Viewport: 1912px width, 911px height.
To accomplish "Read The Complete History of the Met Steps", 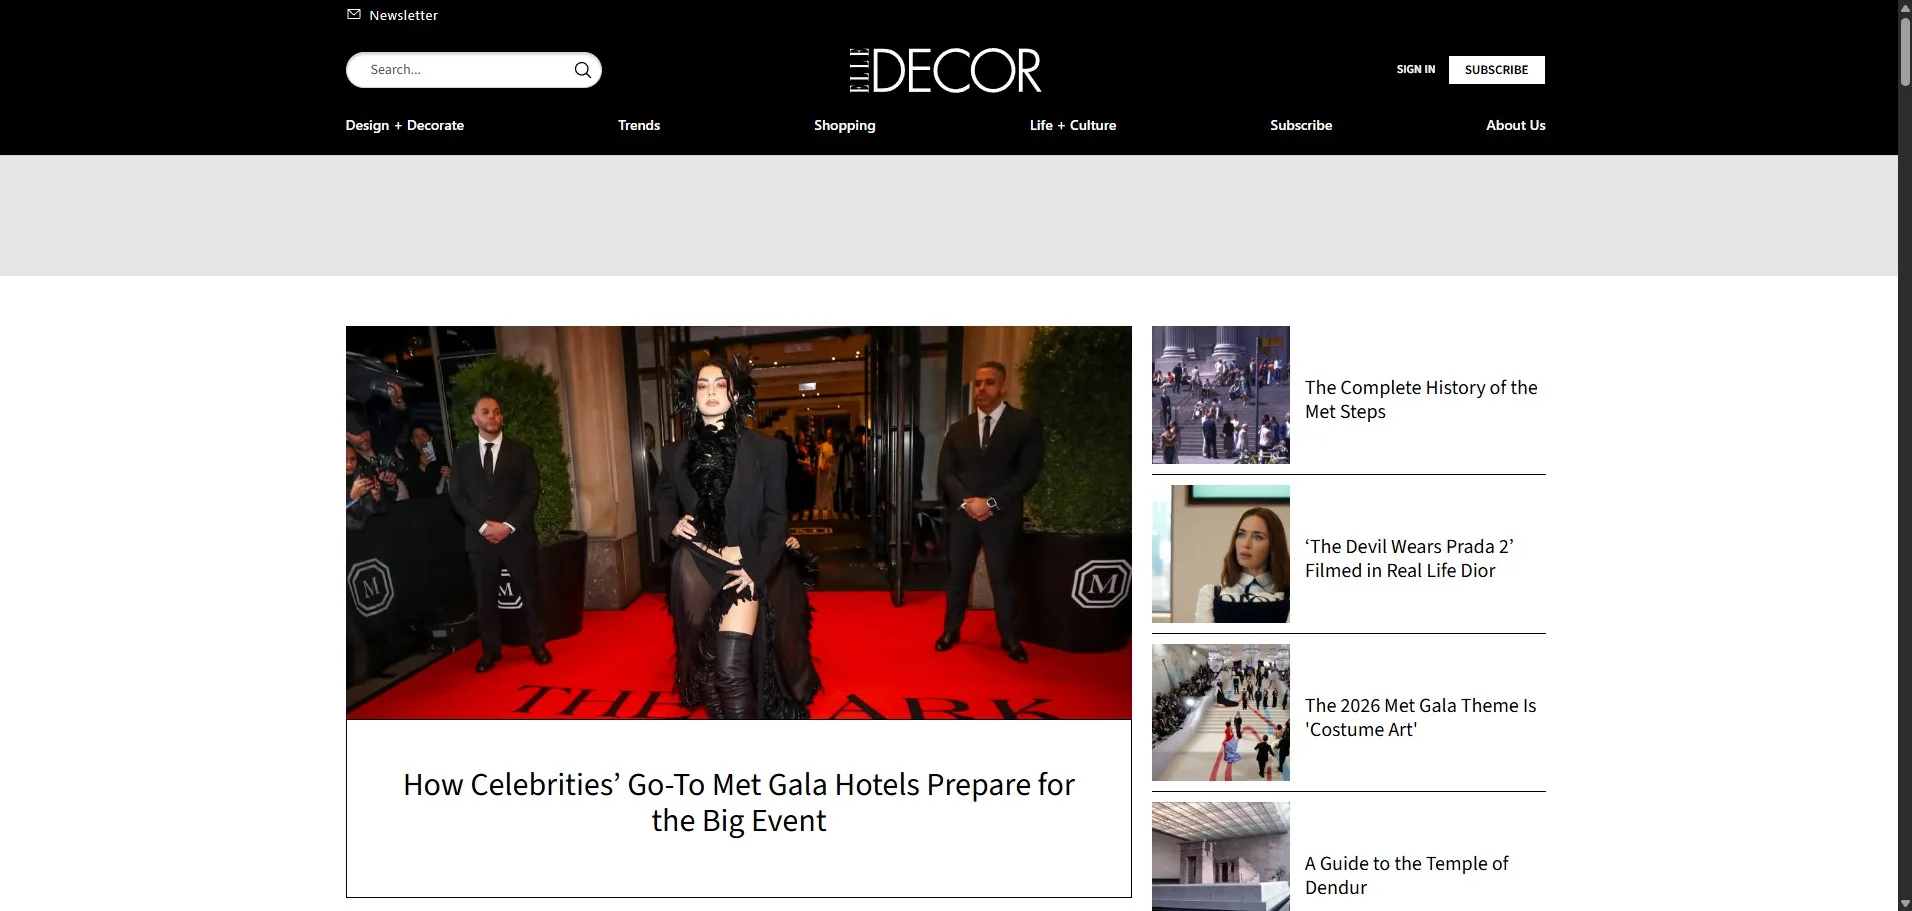I will coord(1421,399).
